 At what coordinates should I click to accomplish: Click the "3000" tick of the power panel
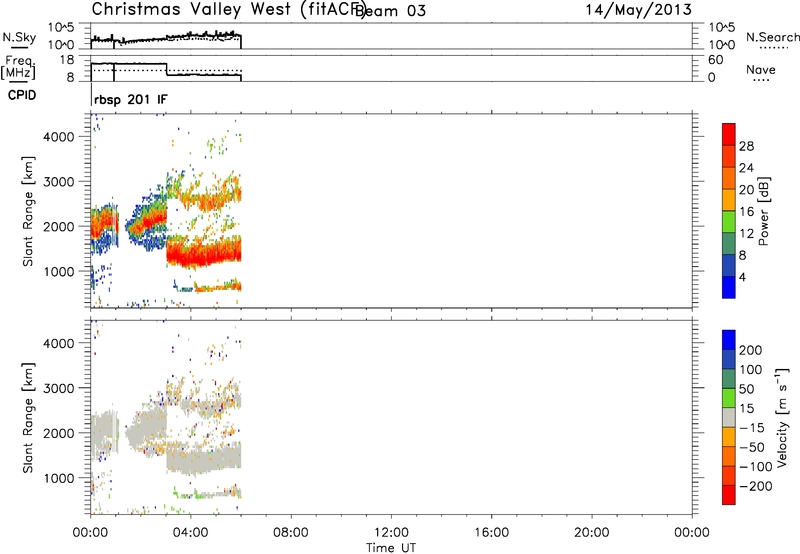click(x=58, y=182)
